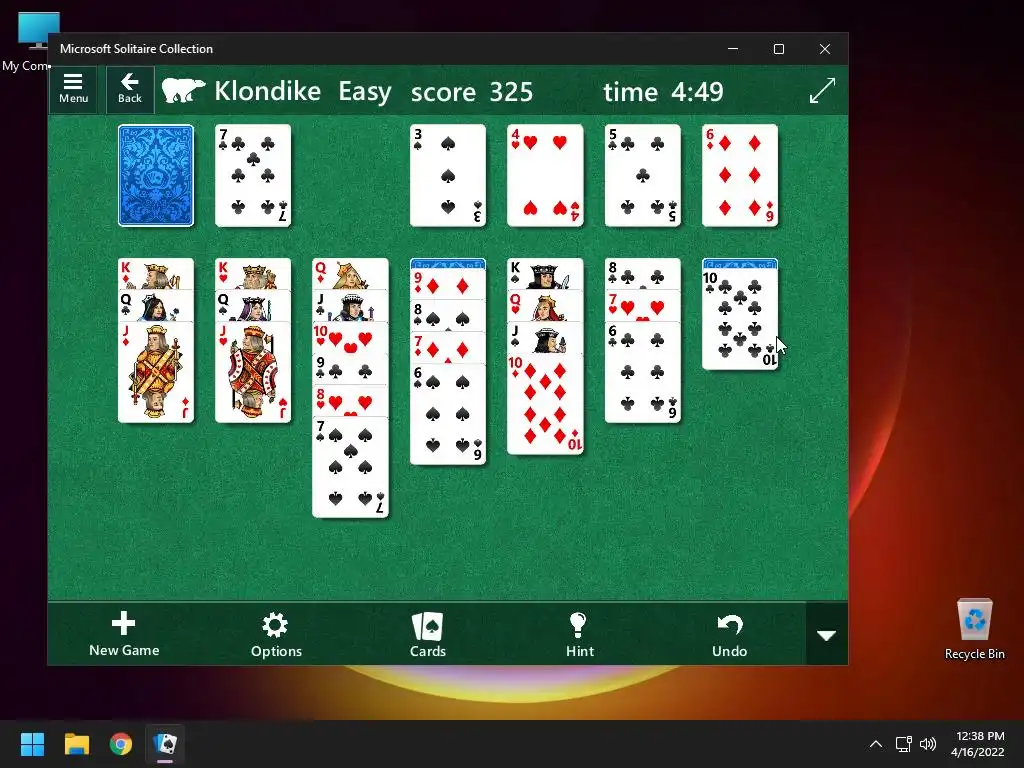1024x768 pixels.
Task: Click the 6 of diamonds foundation pile
Action: tap(740, 176)
